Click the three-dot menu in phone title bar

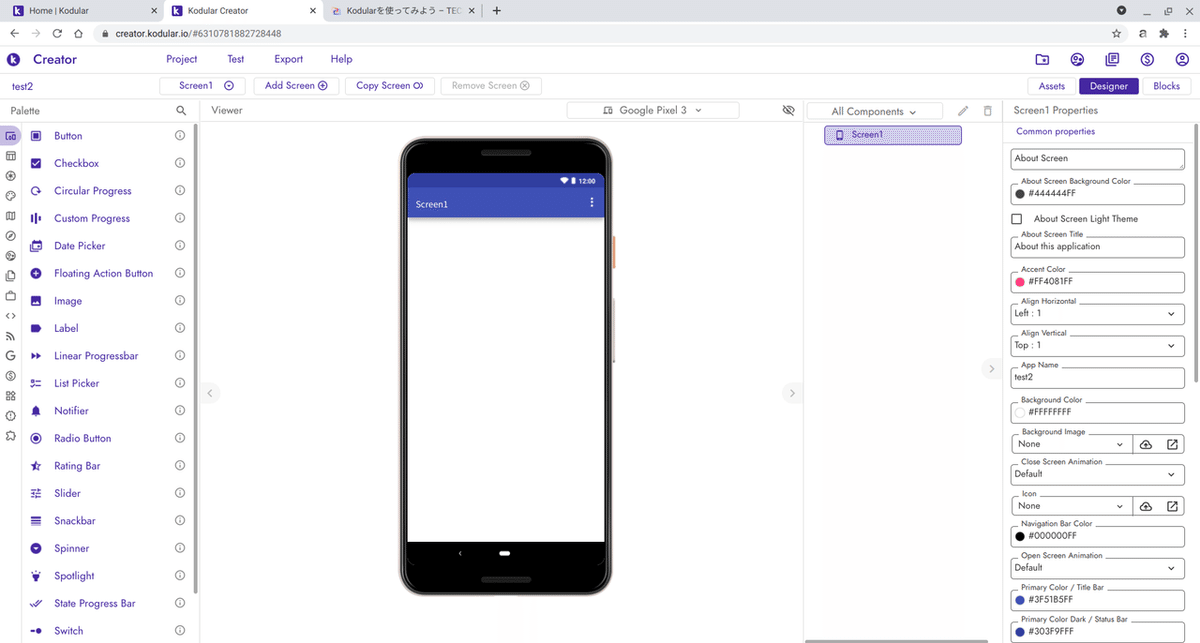591,203
